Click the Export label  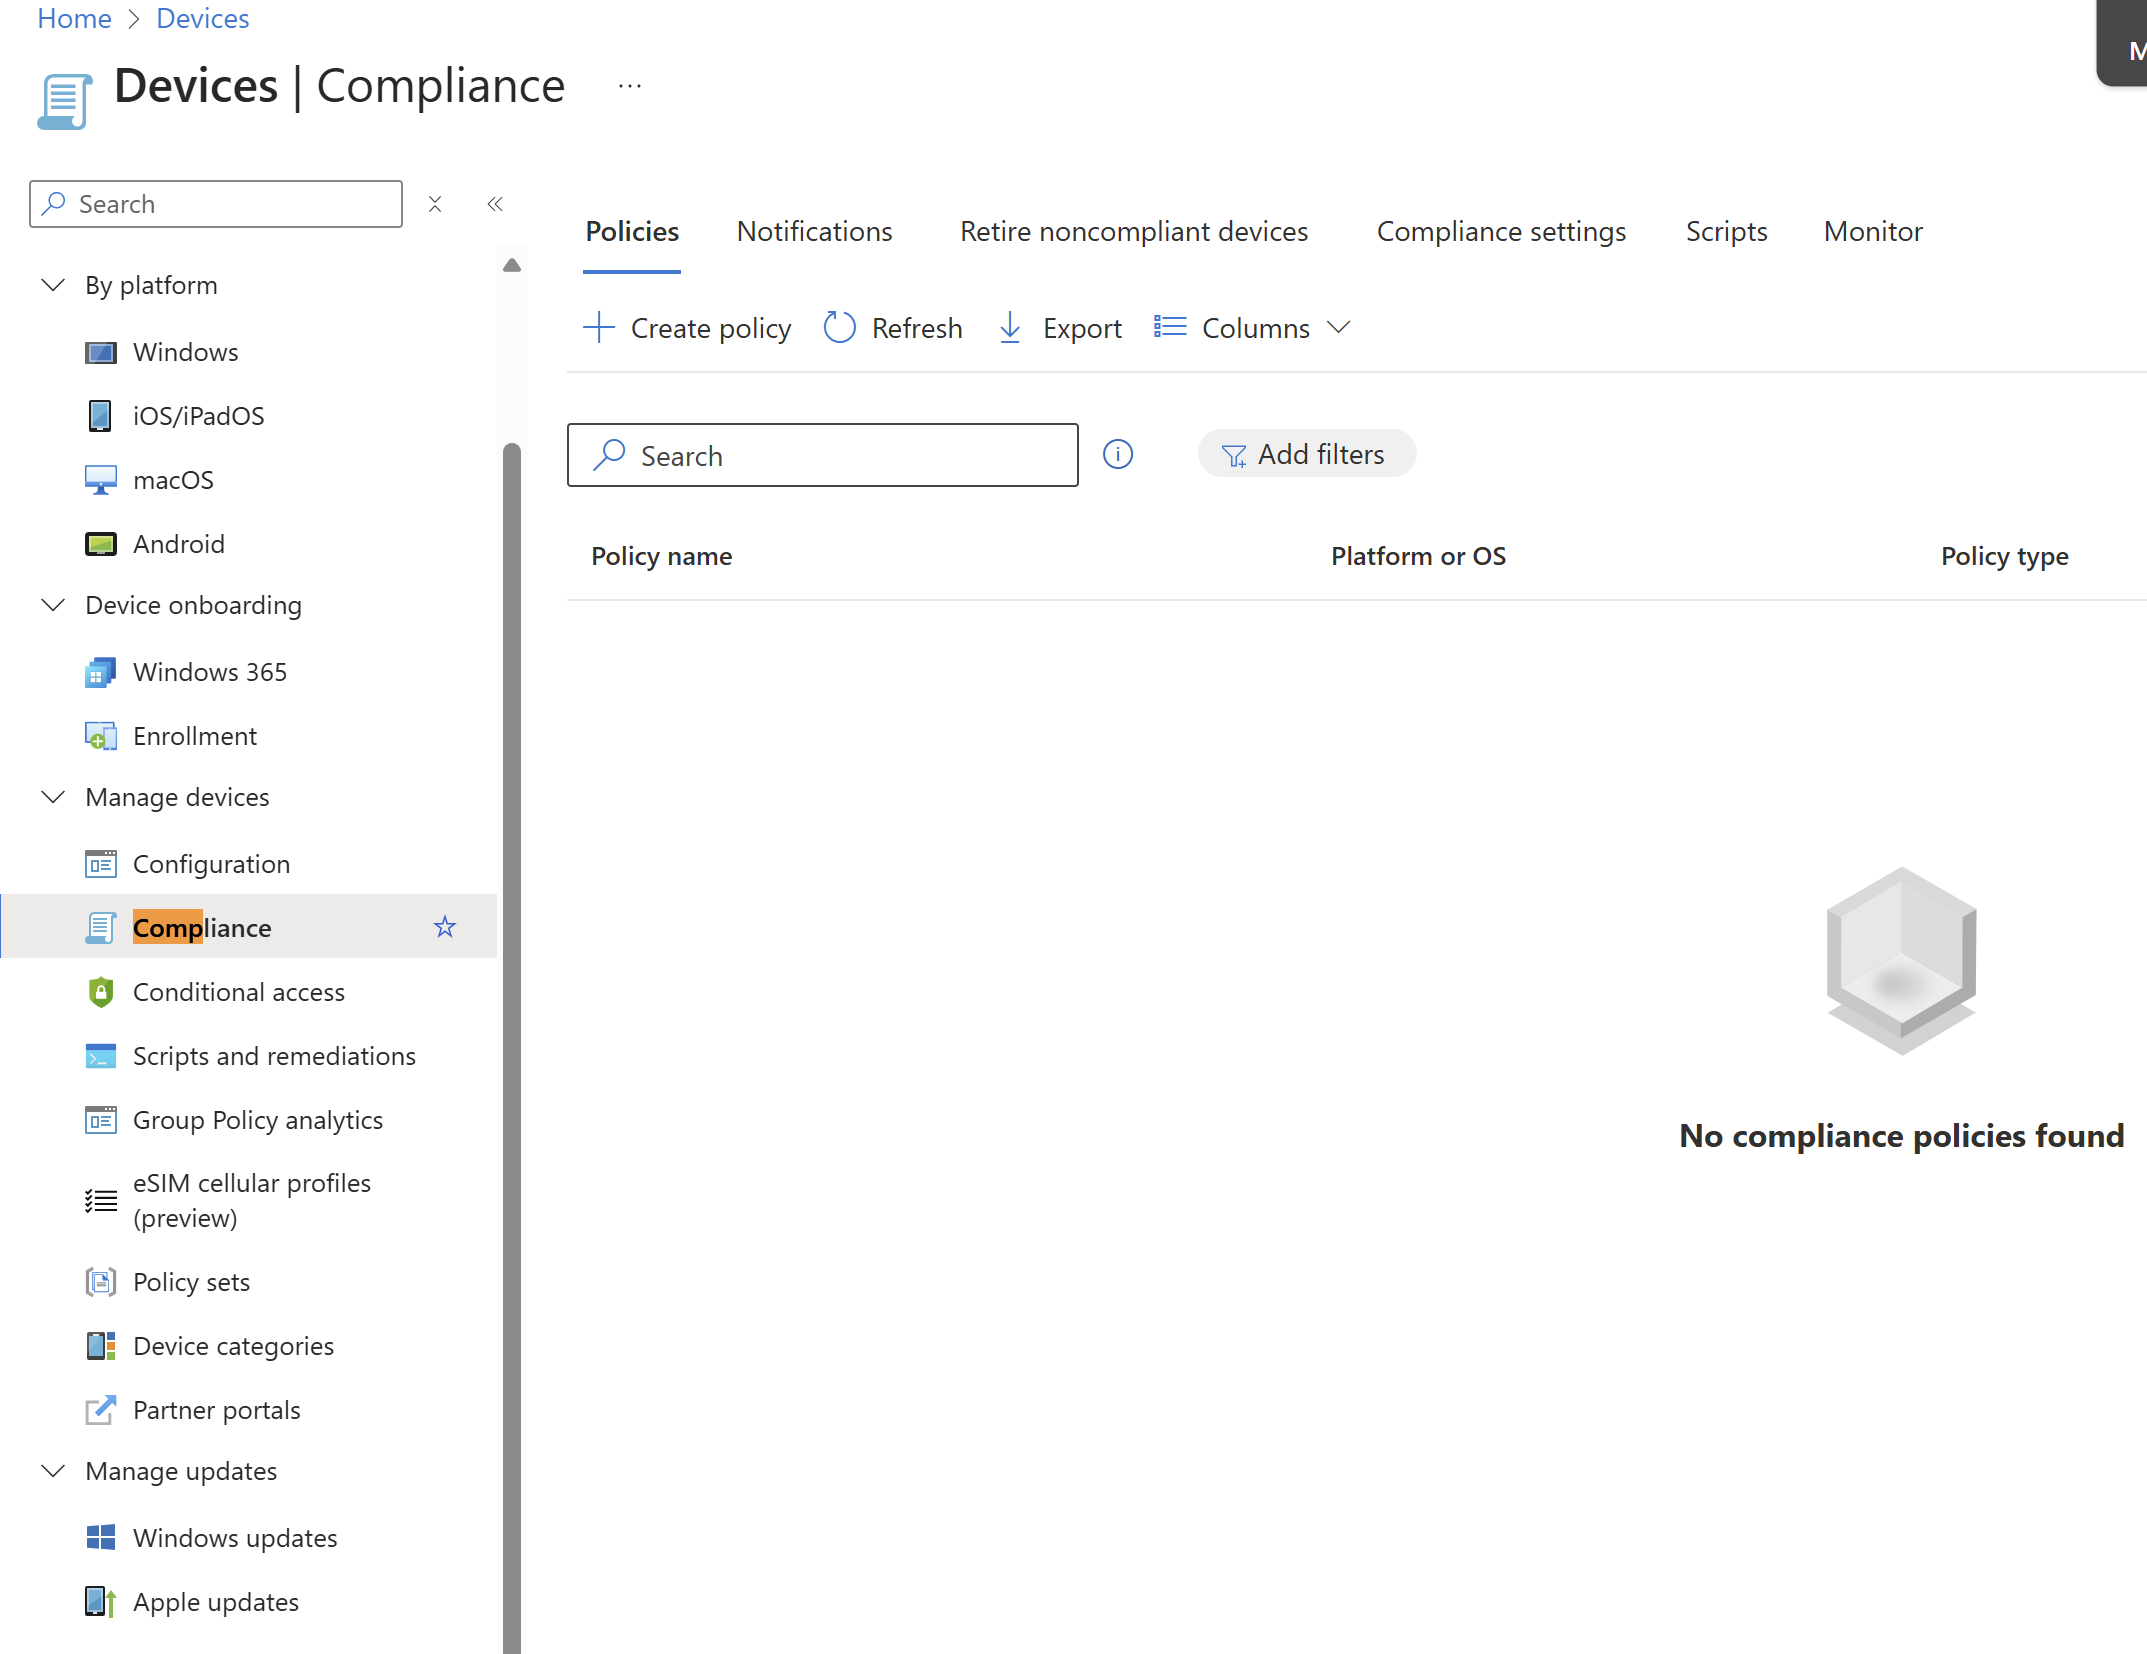1082,328
